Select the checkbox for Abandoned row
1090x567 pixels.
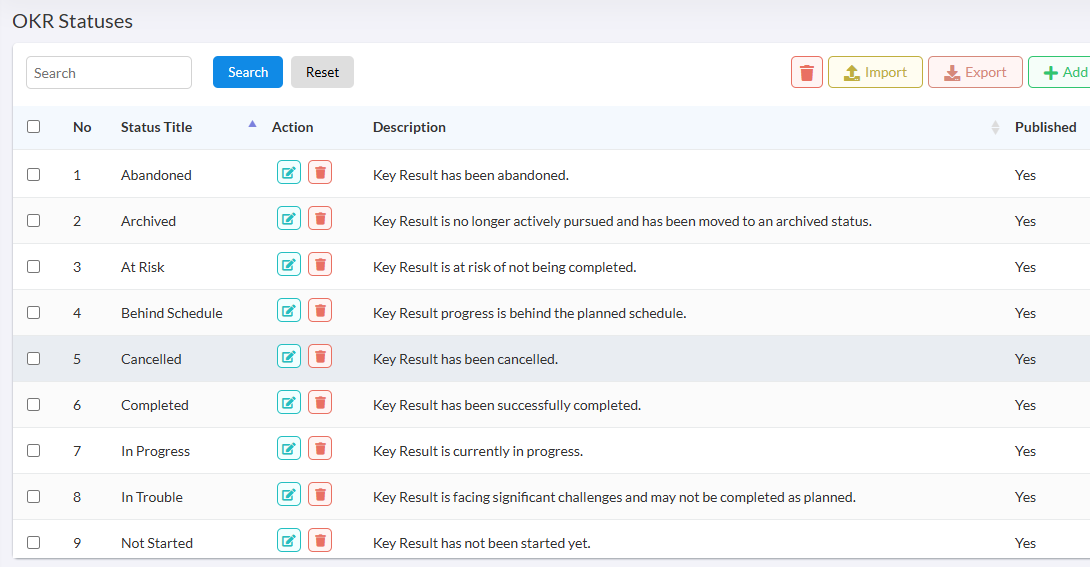click(x=33, y=174)
